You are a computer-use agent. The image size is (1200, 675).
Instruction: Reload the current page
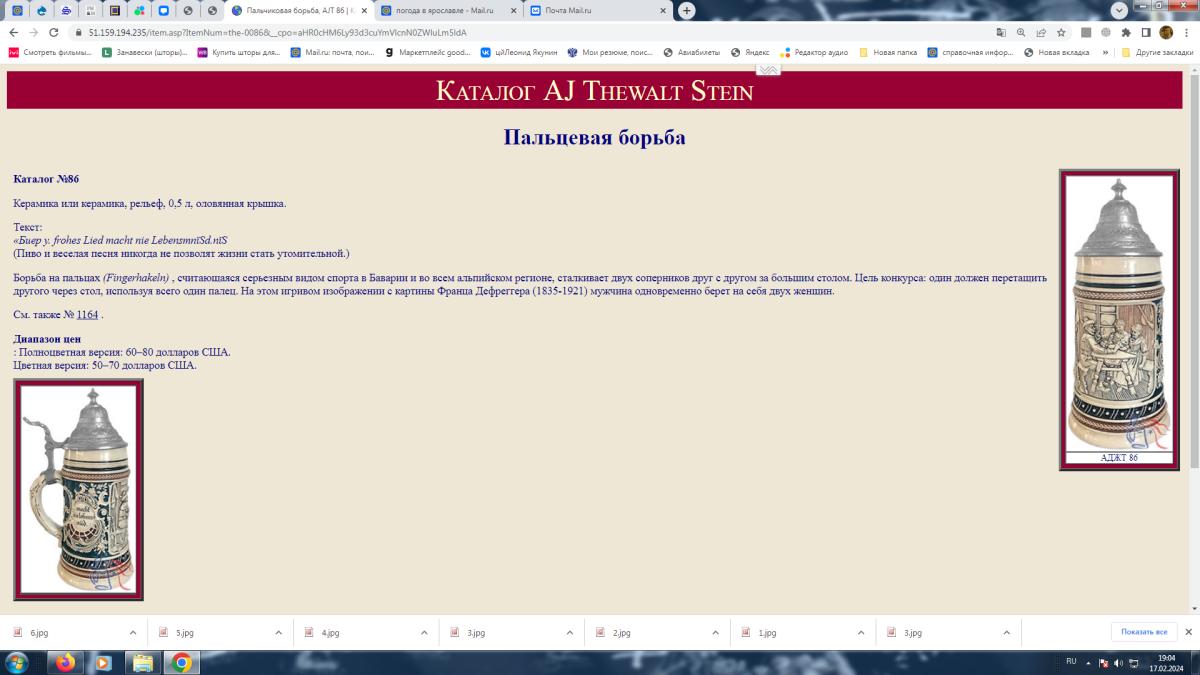coord(53,32)
